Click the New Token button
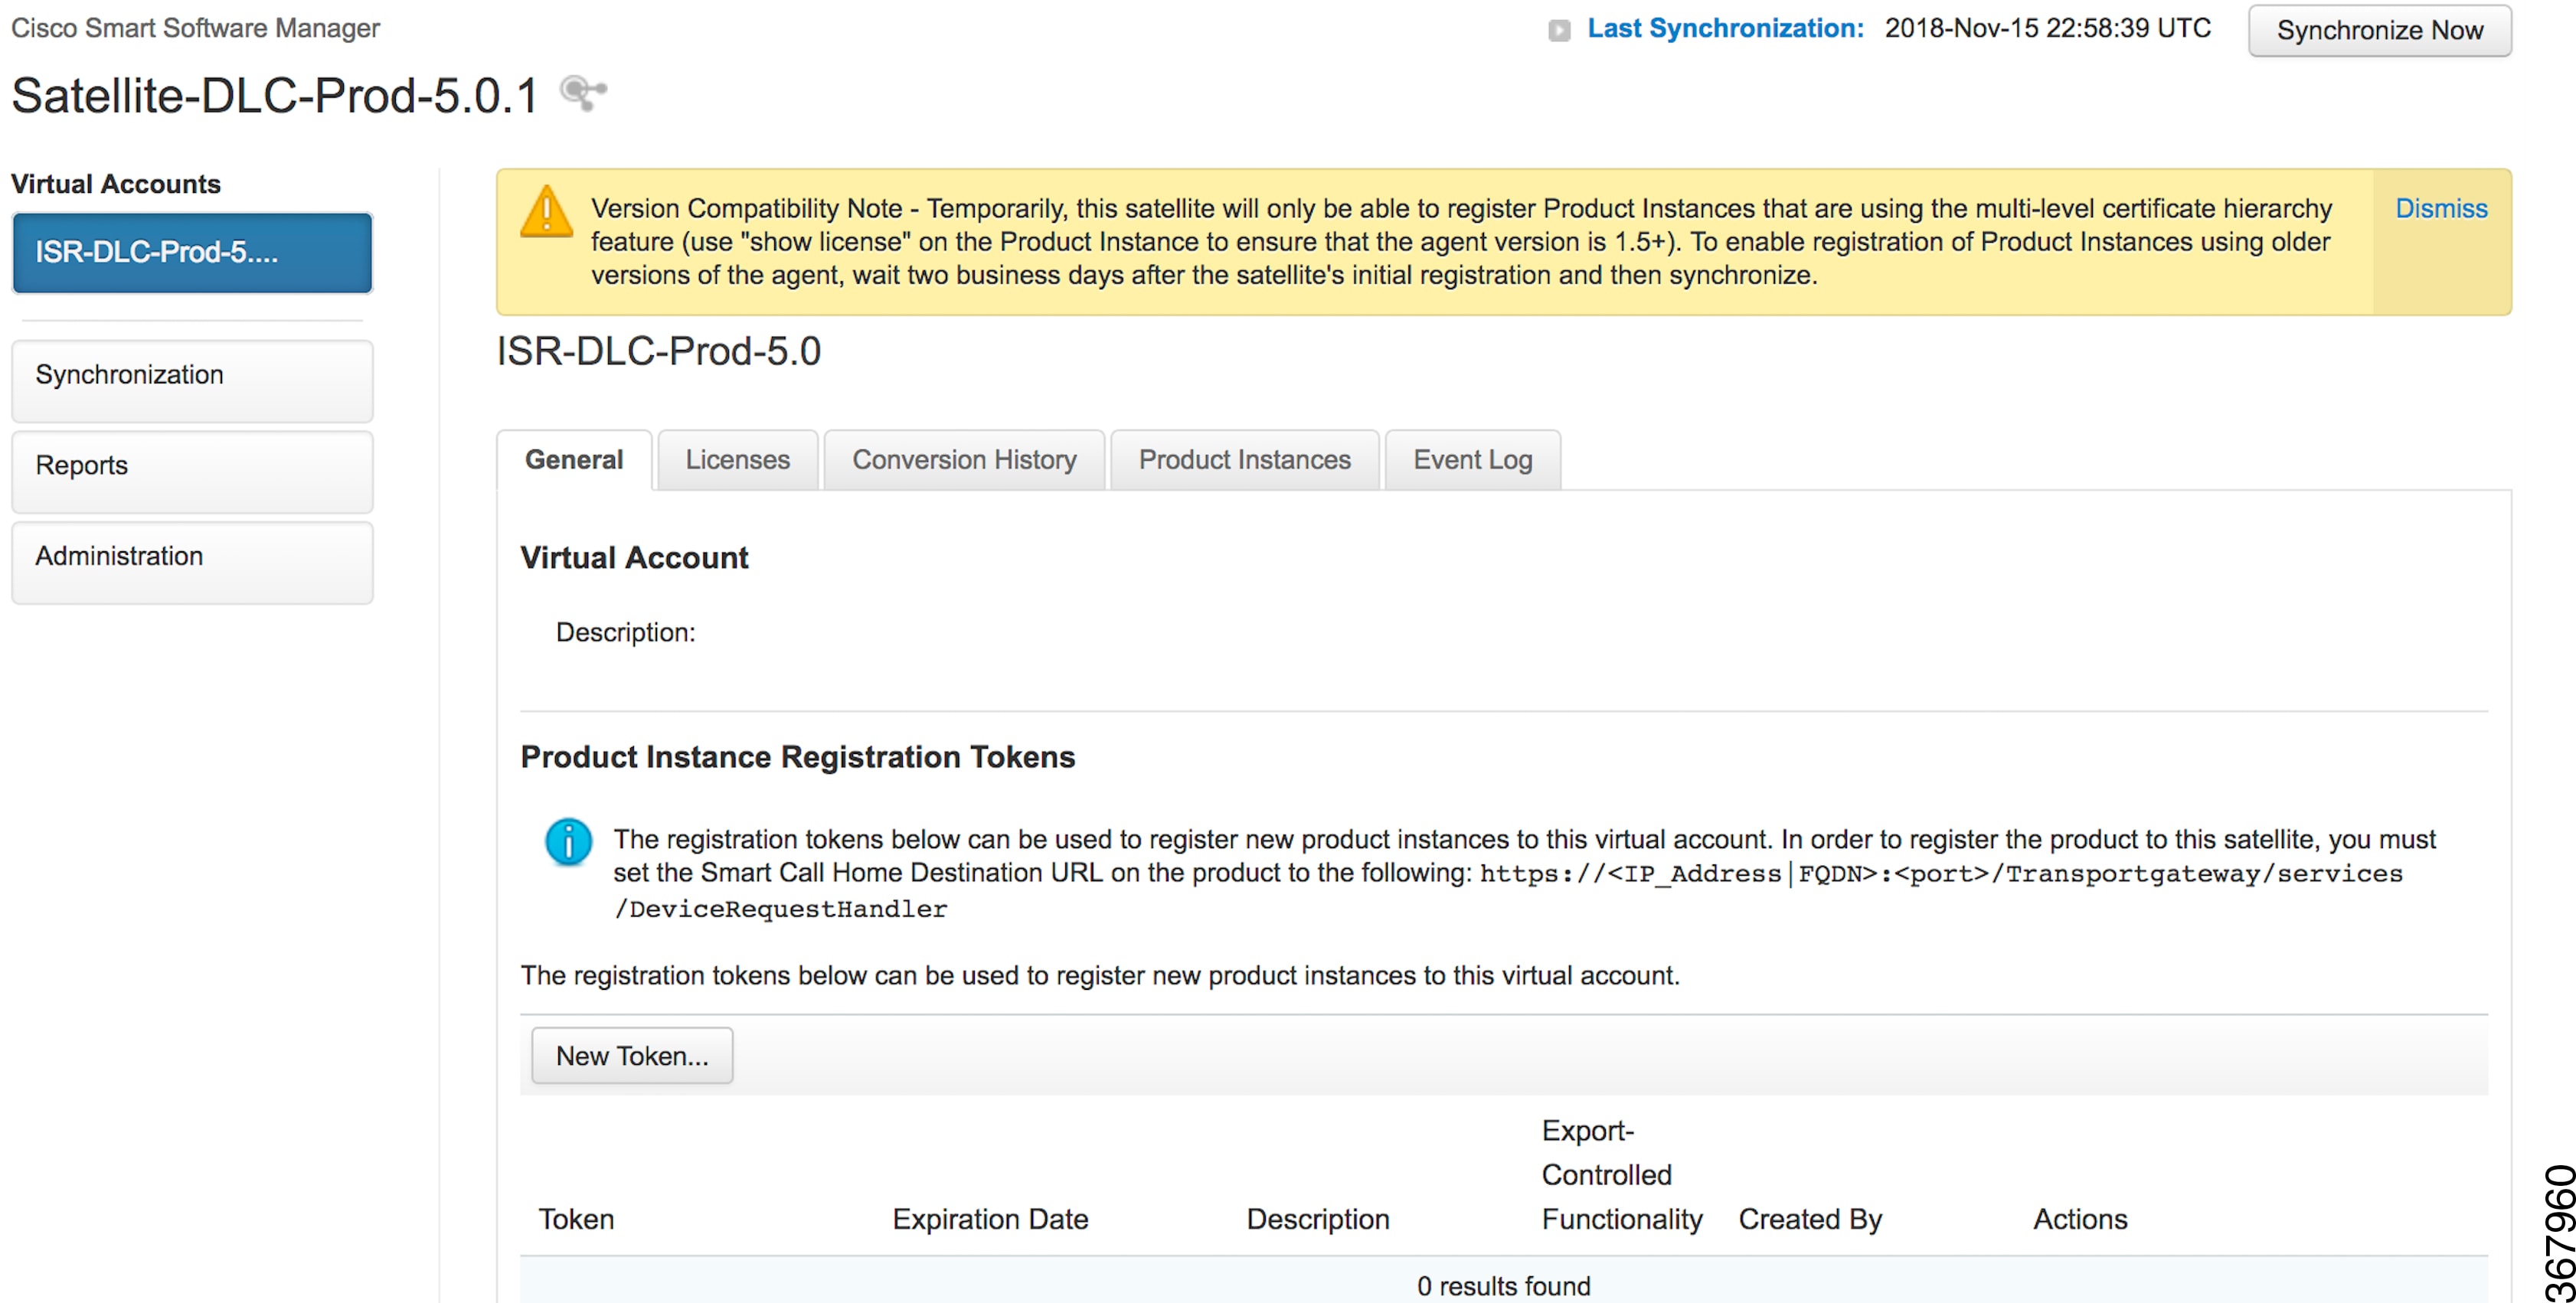The image size is (2576, 1303). coord(632,1056)
